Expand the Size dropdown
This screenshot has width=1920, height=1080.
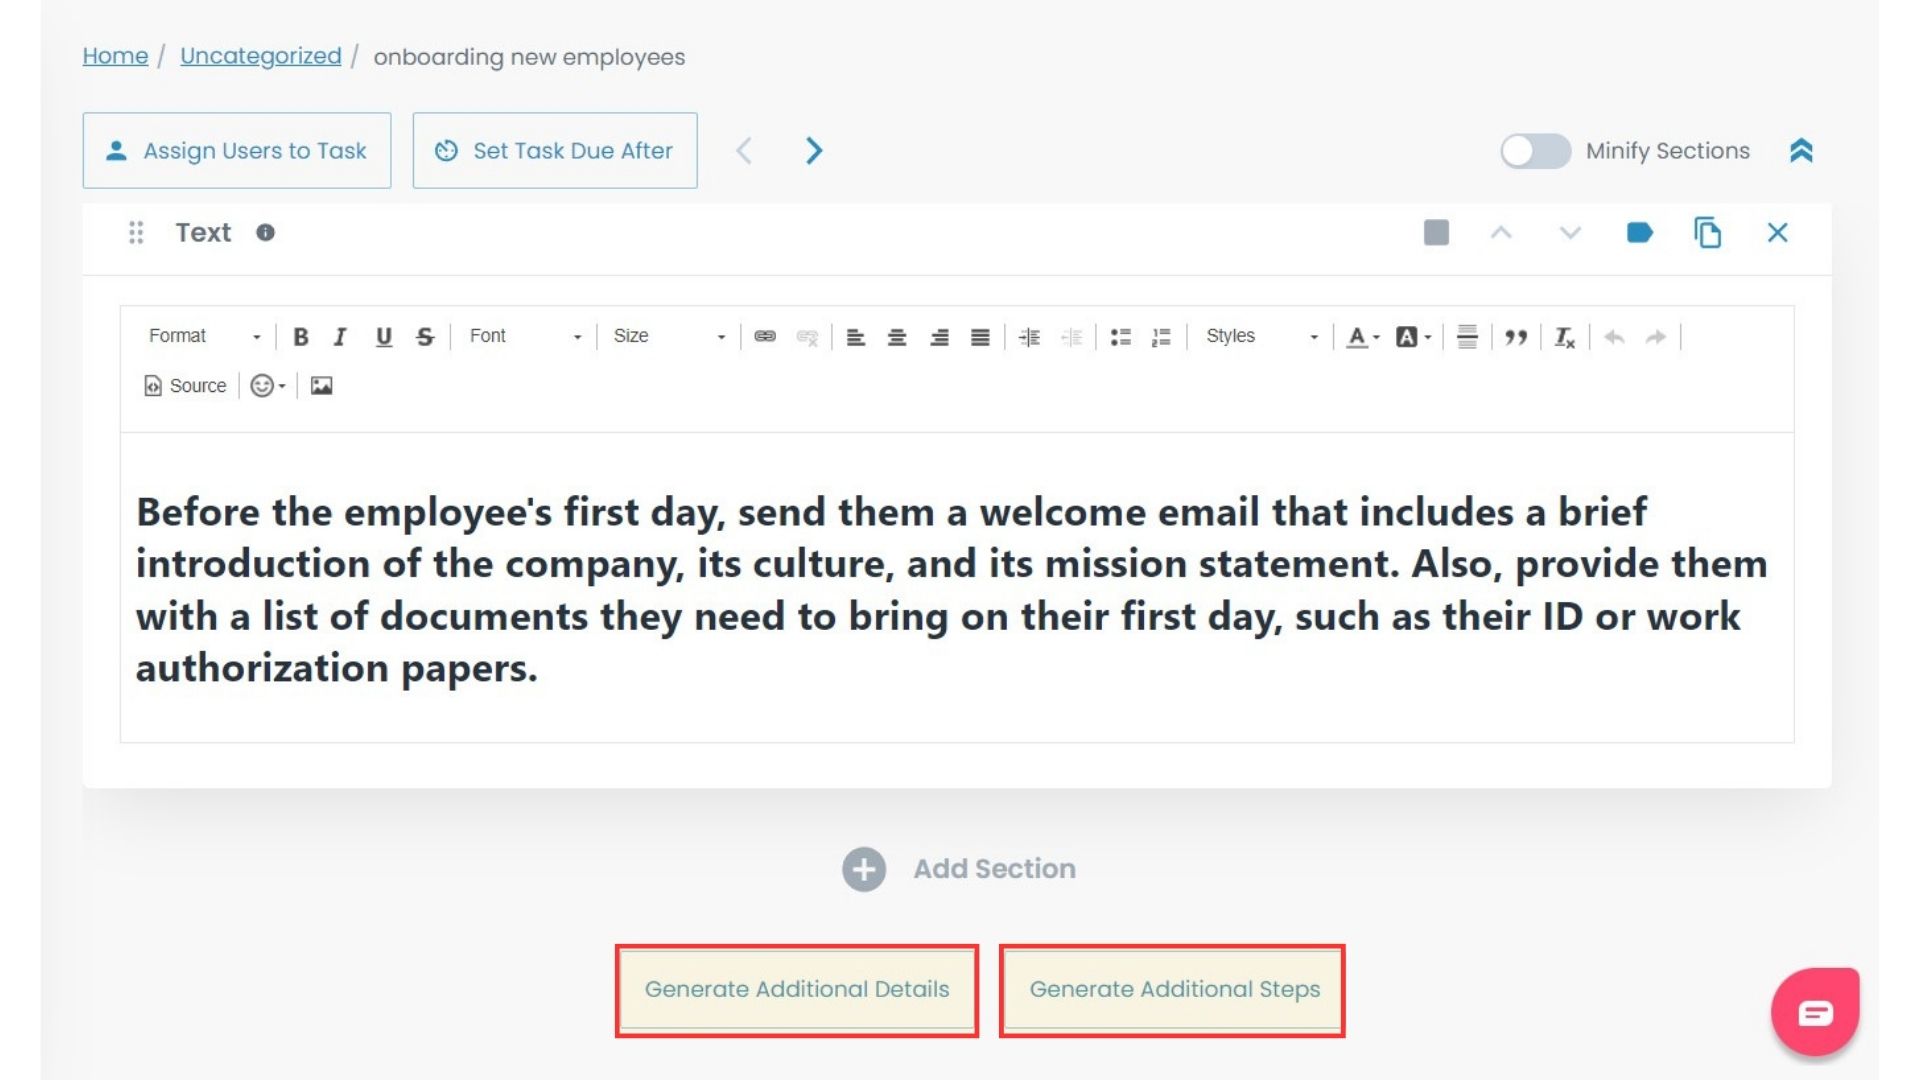(x=668, y=336)
